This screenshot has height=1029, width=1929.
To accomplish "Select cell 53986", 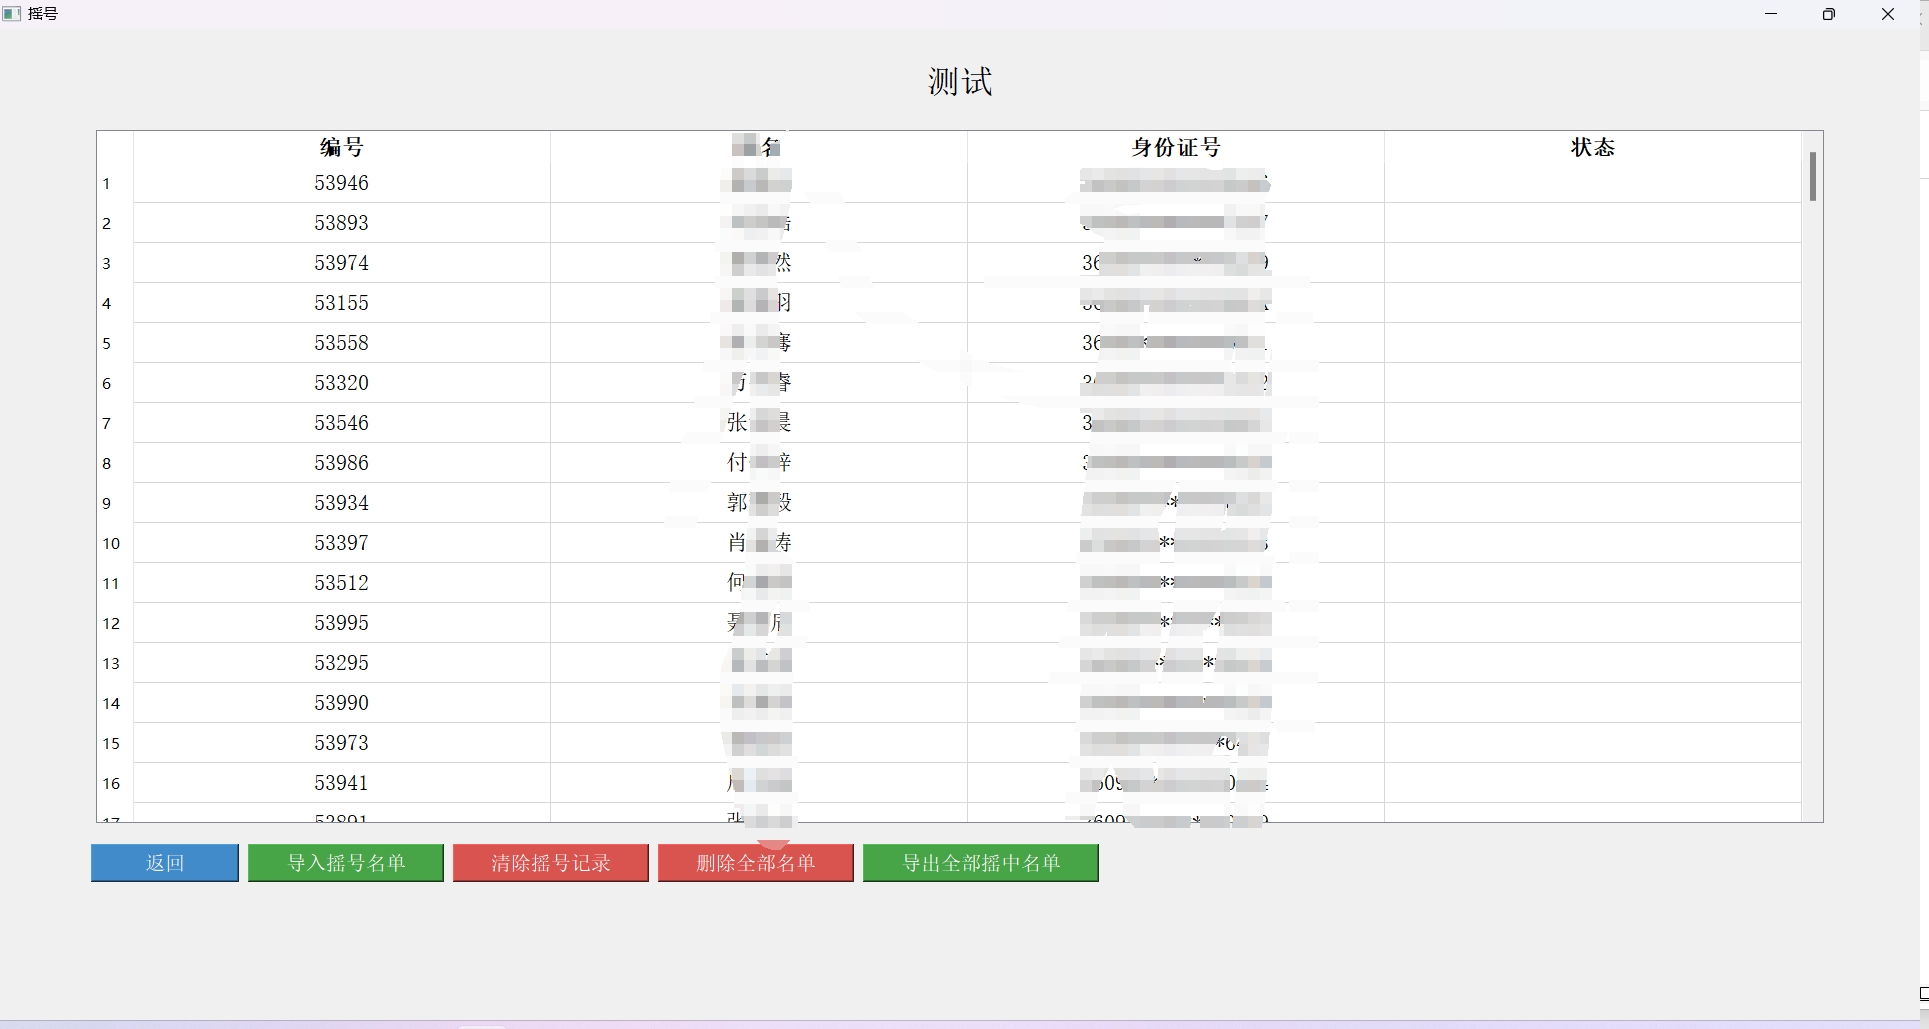I will point(342,463).
